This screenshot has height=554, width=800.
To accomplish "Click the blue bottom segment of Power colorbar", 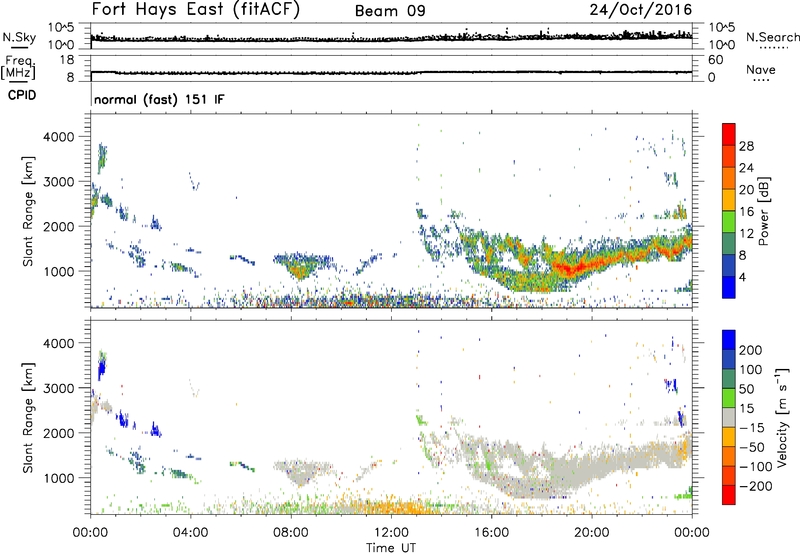I will click(x=729, y=287).
